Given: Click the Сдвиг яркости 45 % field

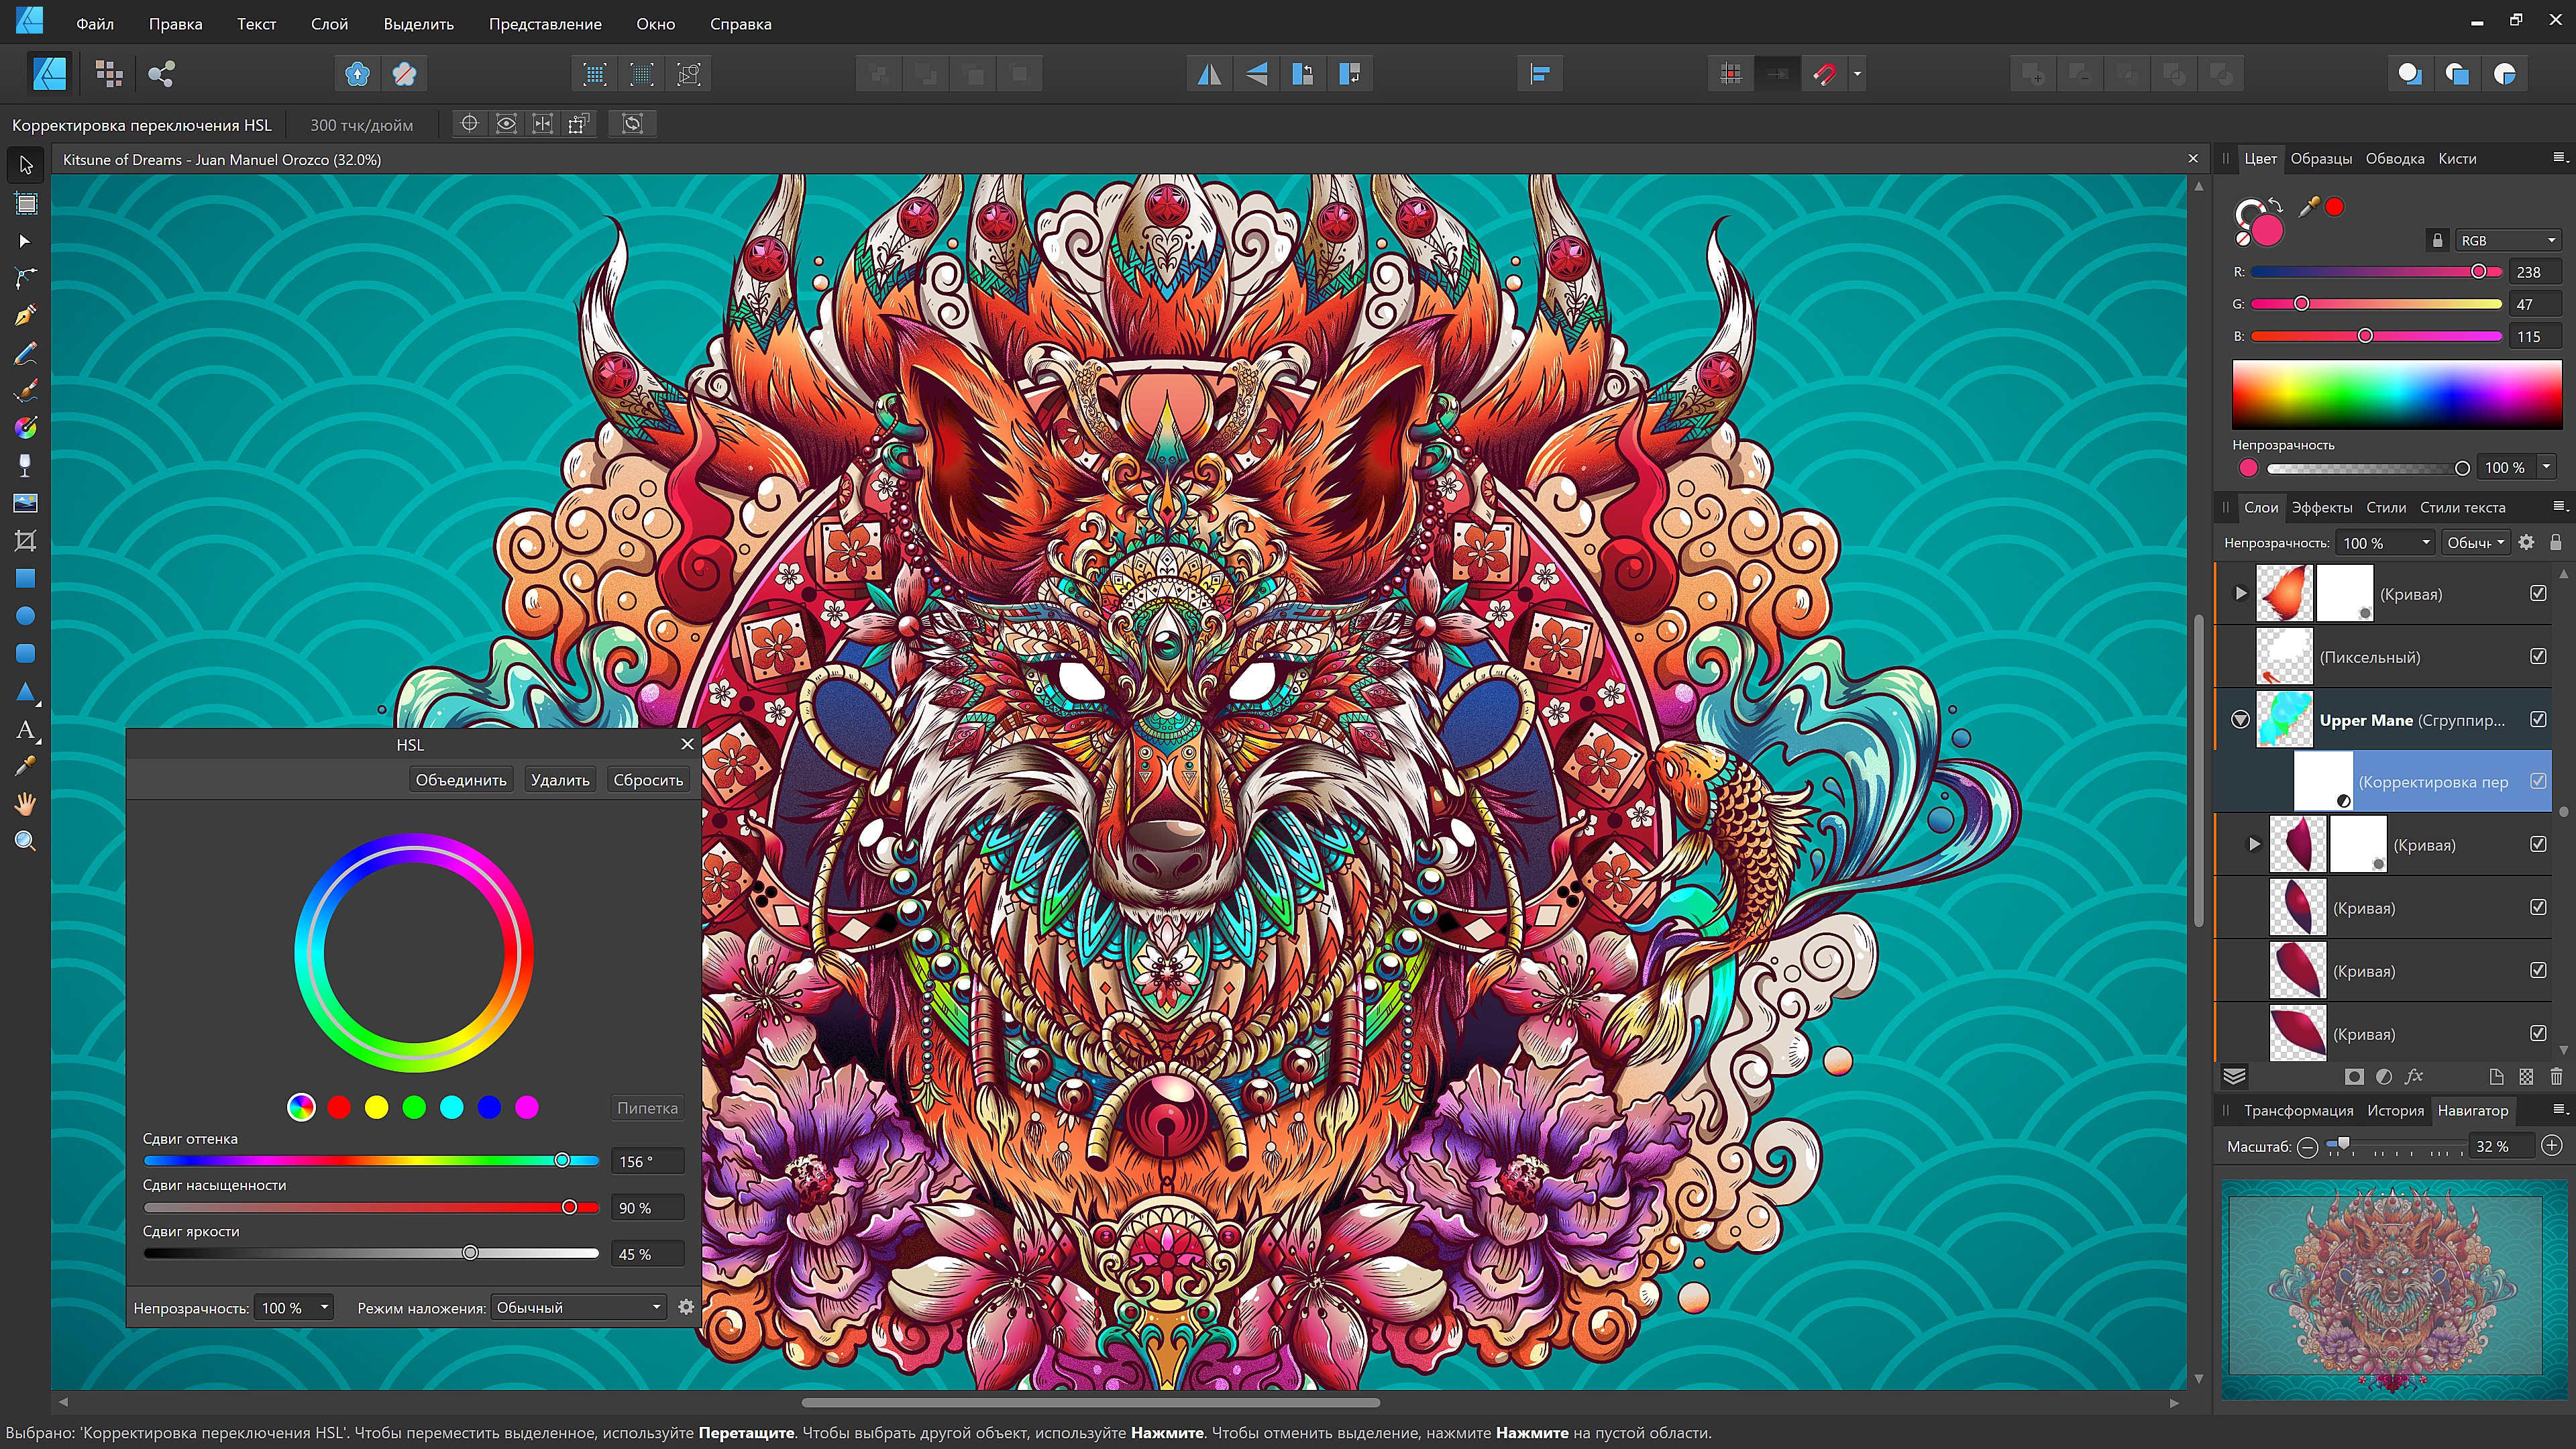Looking at the screenshot, I should click(647, 1254).
